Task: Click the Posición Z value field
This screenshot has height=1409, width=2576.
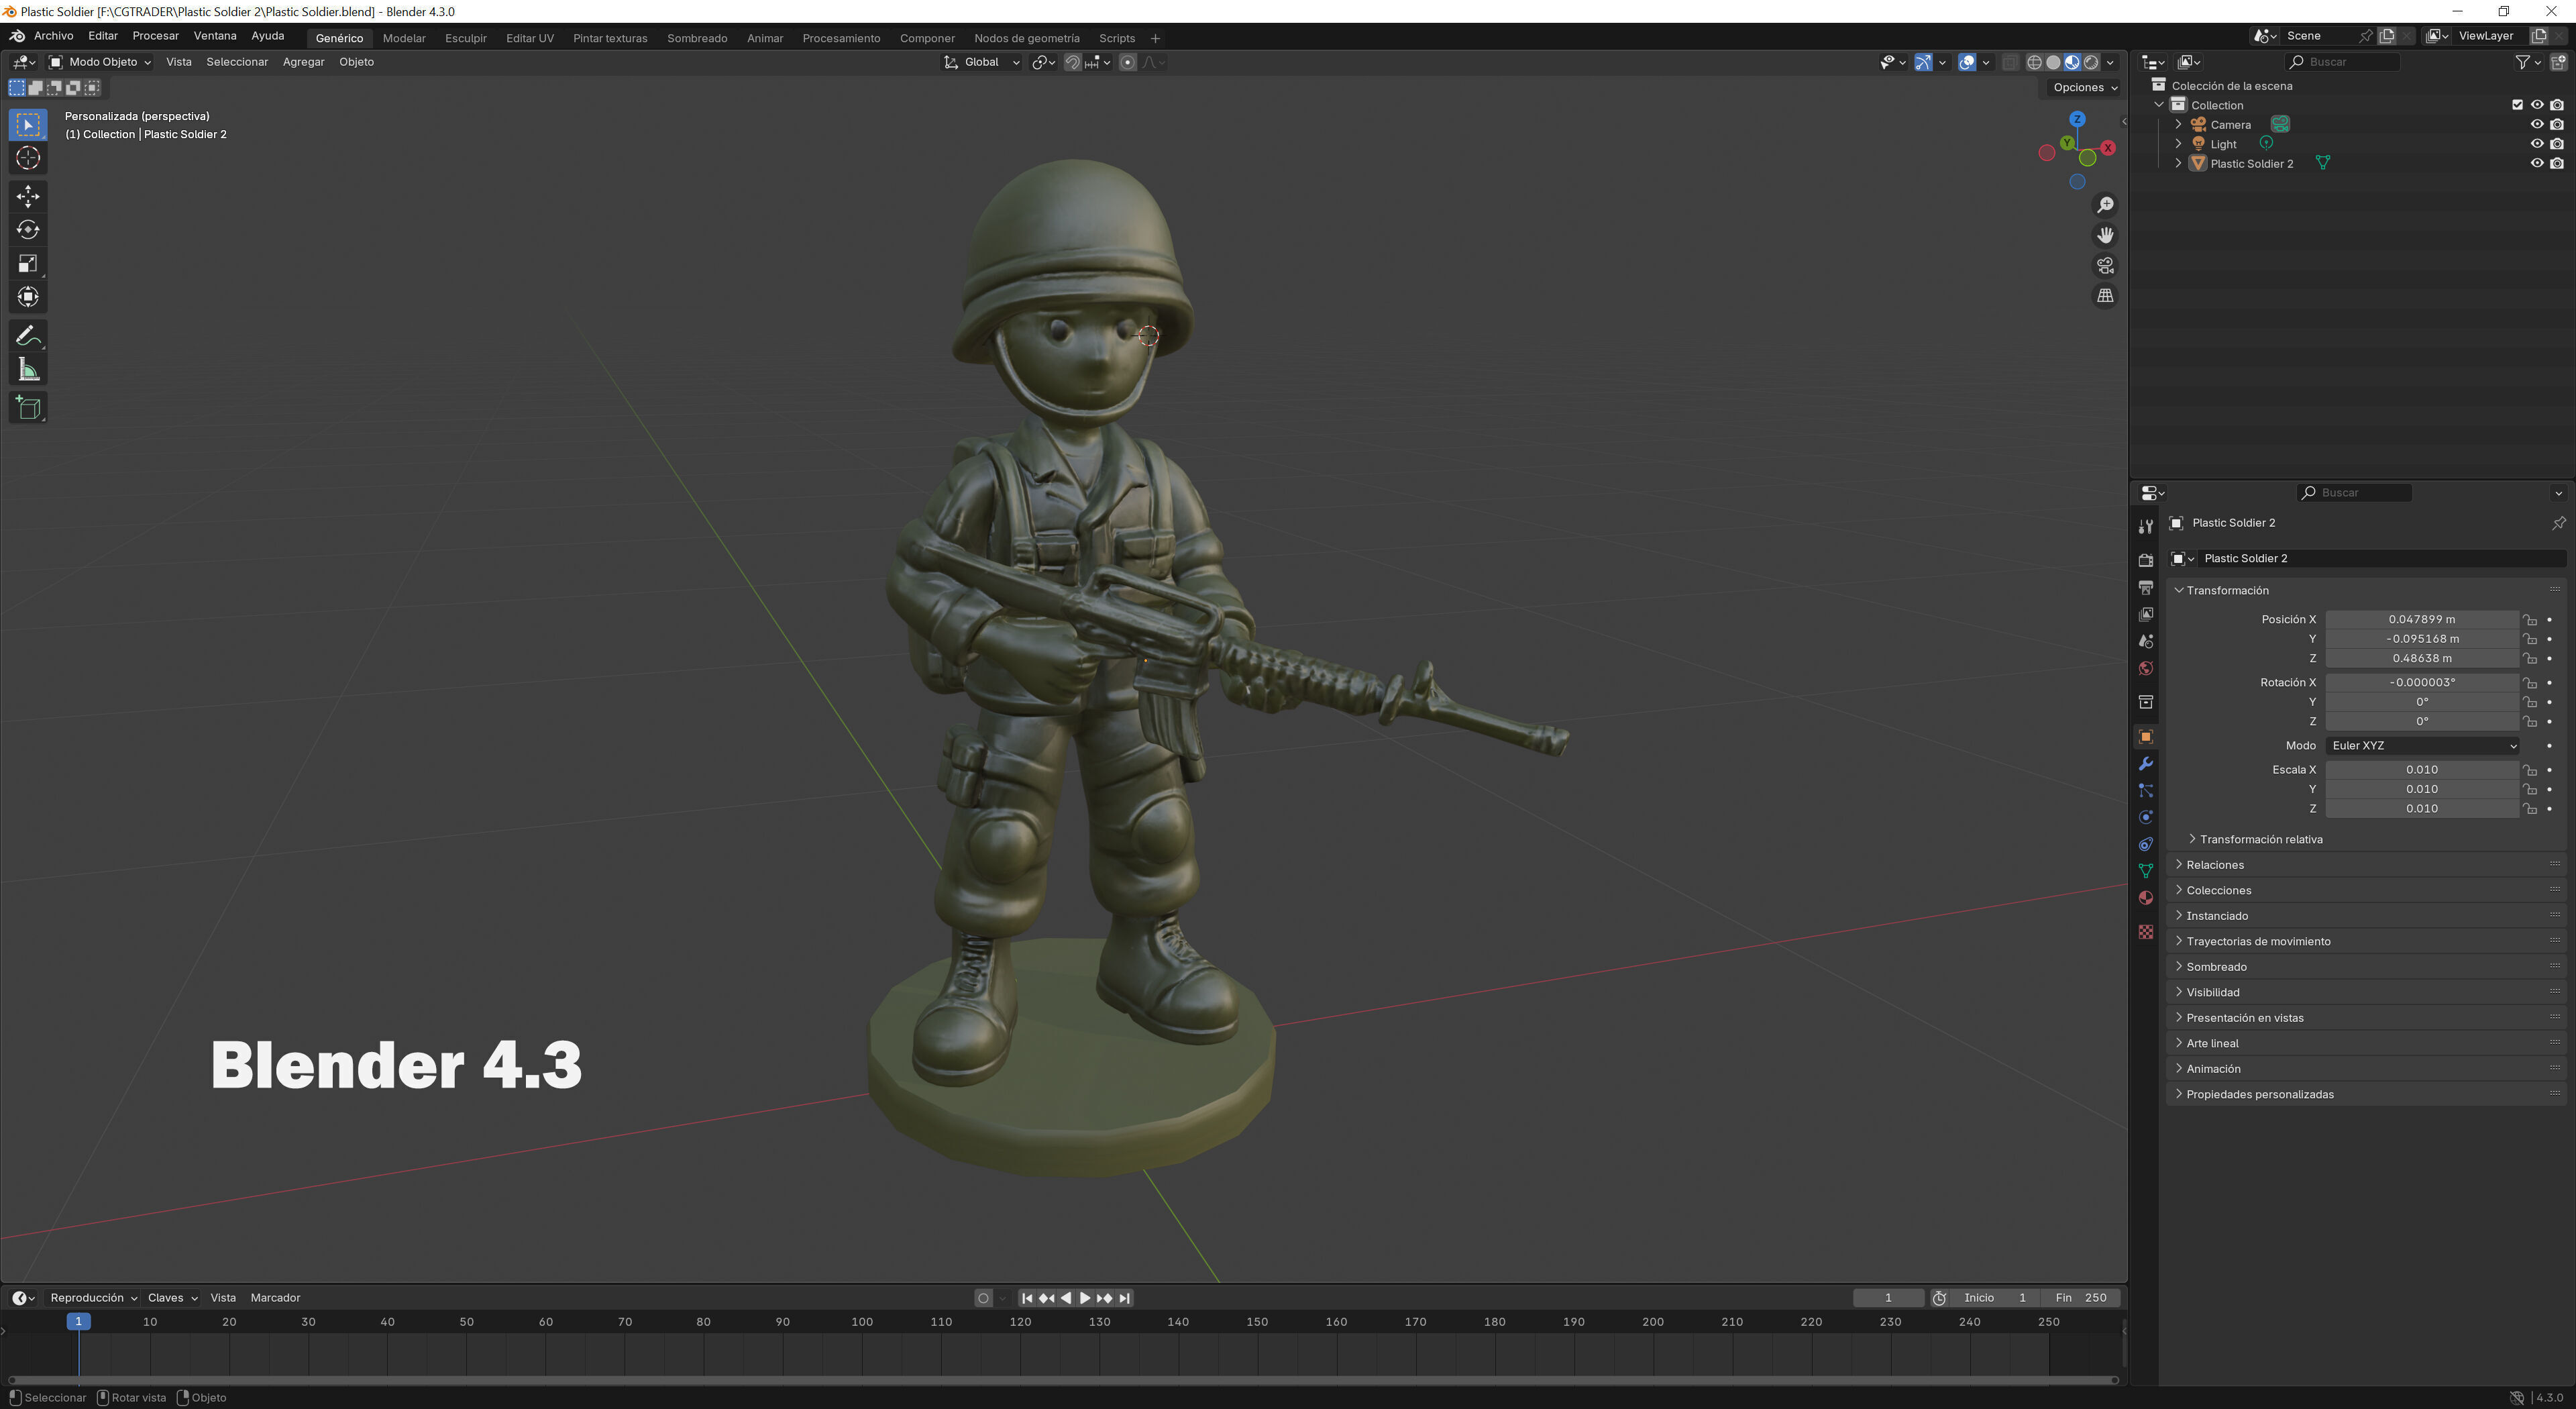Action: [2422, 659]
